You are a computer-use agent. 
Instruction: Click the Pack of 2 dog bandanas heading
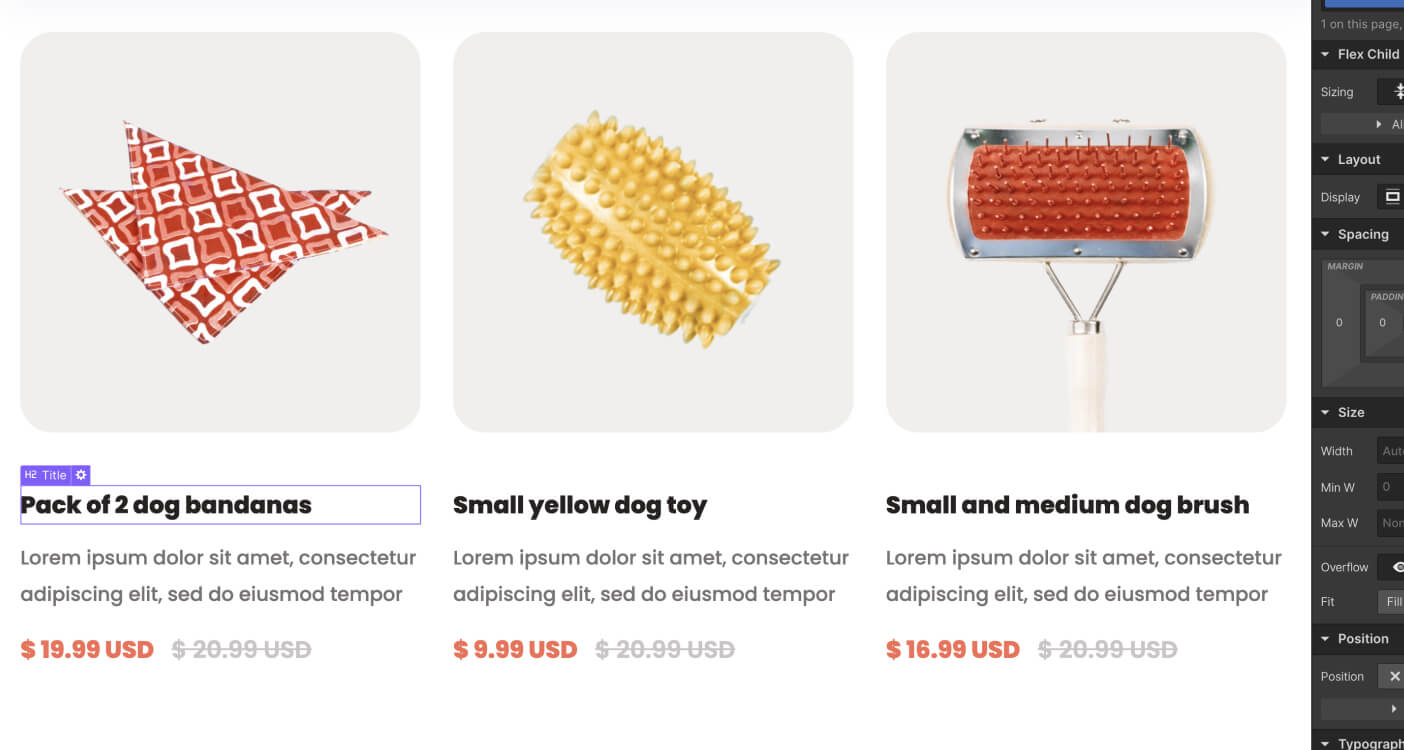[x=167, y=505]
